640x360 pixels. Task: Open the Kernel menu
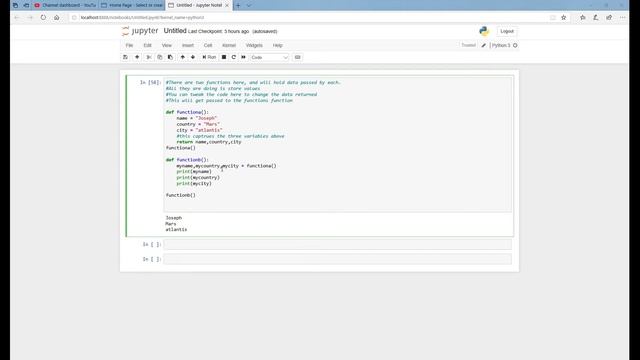[229, 45]
